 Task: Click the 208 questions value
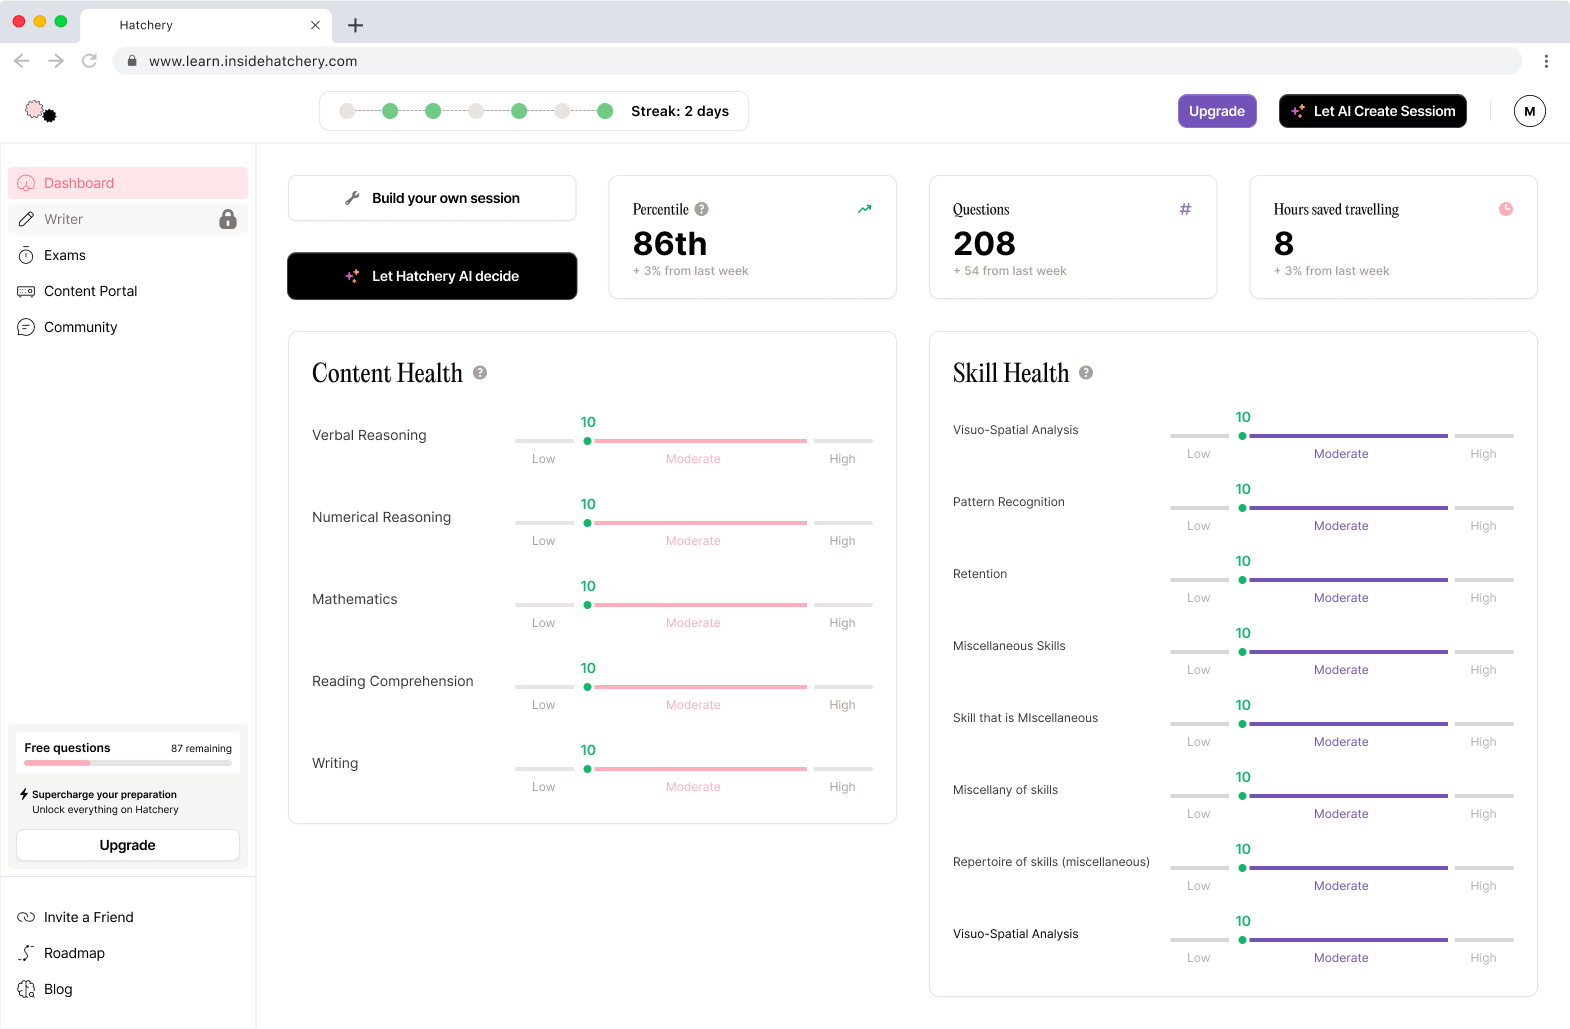[984, 243]
